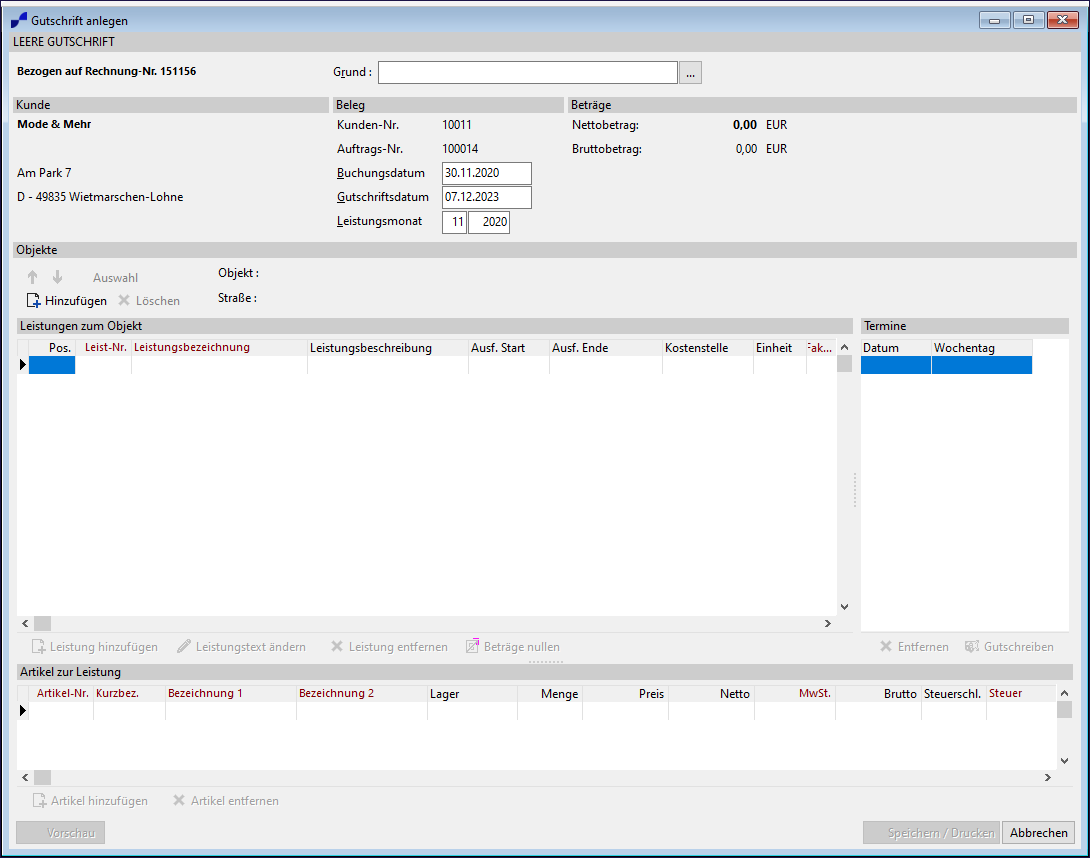This screenshot has width=1090, height=858.
Task: Open the Grund browse ellipsis button
Action: point(691,72)
